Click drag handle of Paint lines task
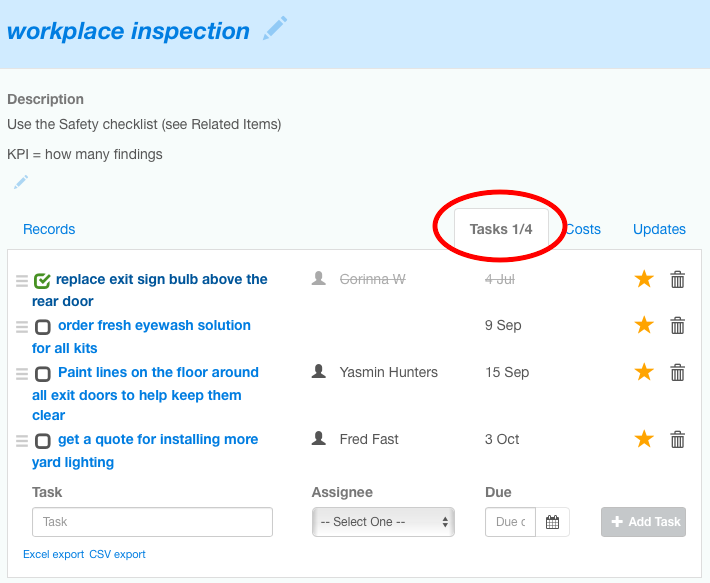Viewport: 710px width, 583px height. click(22, 374)
